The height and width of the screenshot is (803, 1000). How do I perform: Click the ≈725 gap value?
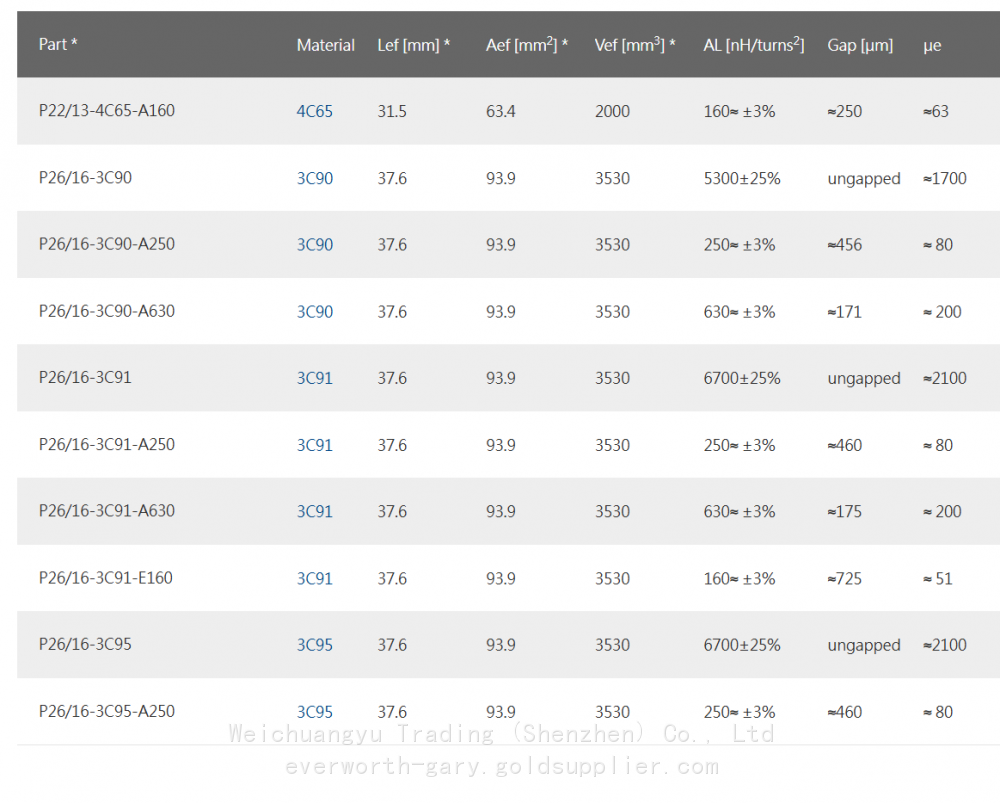844,579
